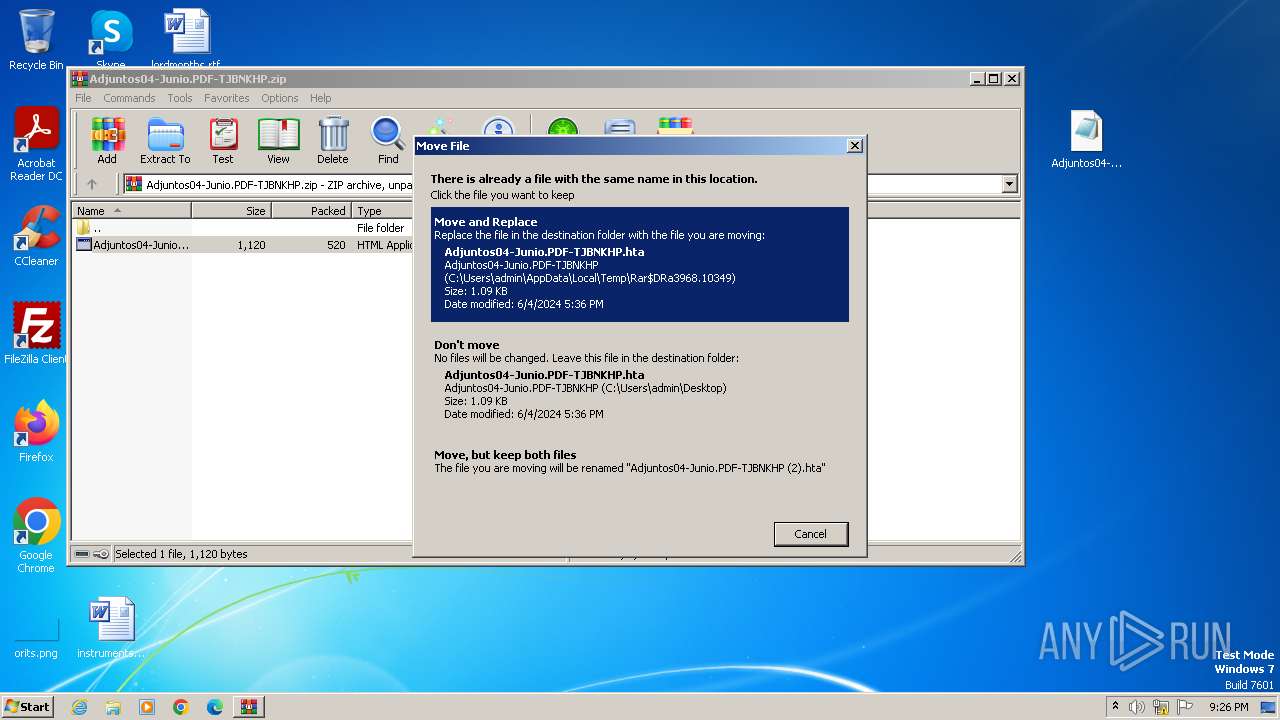Choose the Don't move option

point(640,380)
